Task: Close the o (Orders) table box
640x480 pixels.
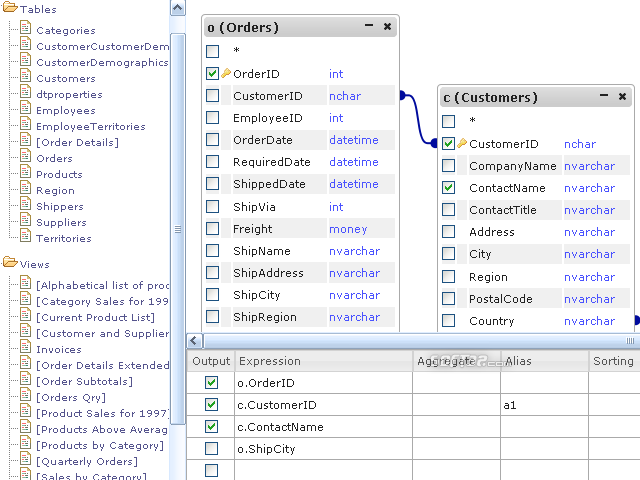Action: point(387,27)
